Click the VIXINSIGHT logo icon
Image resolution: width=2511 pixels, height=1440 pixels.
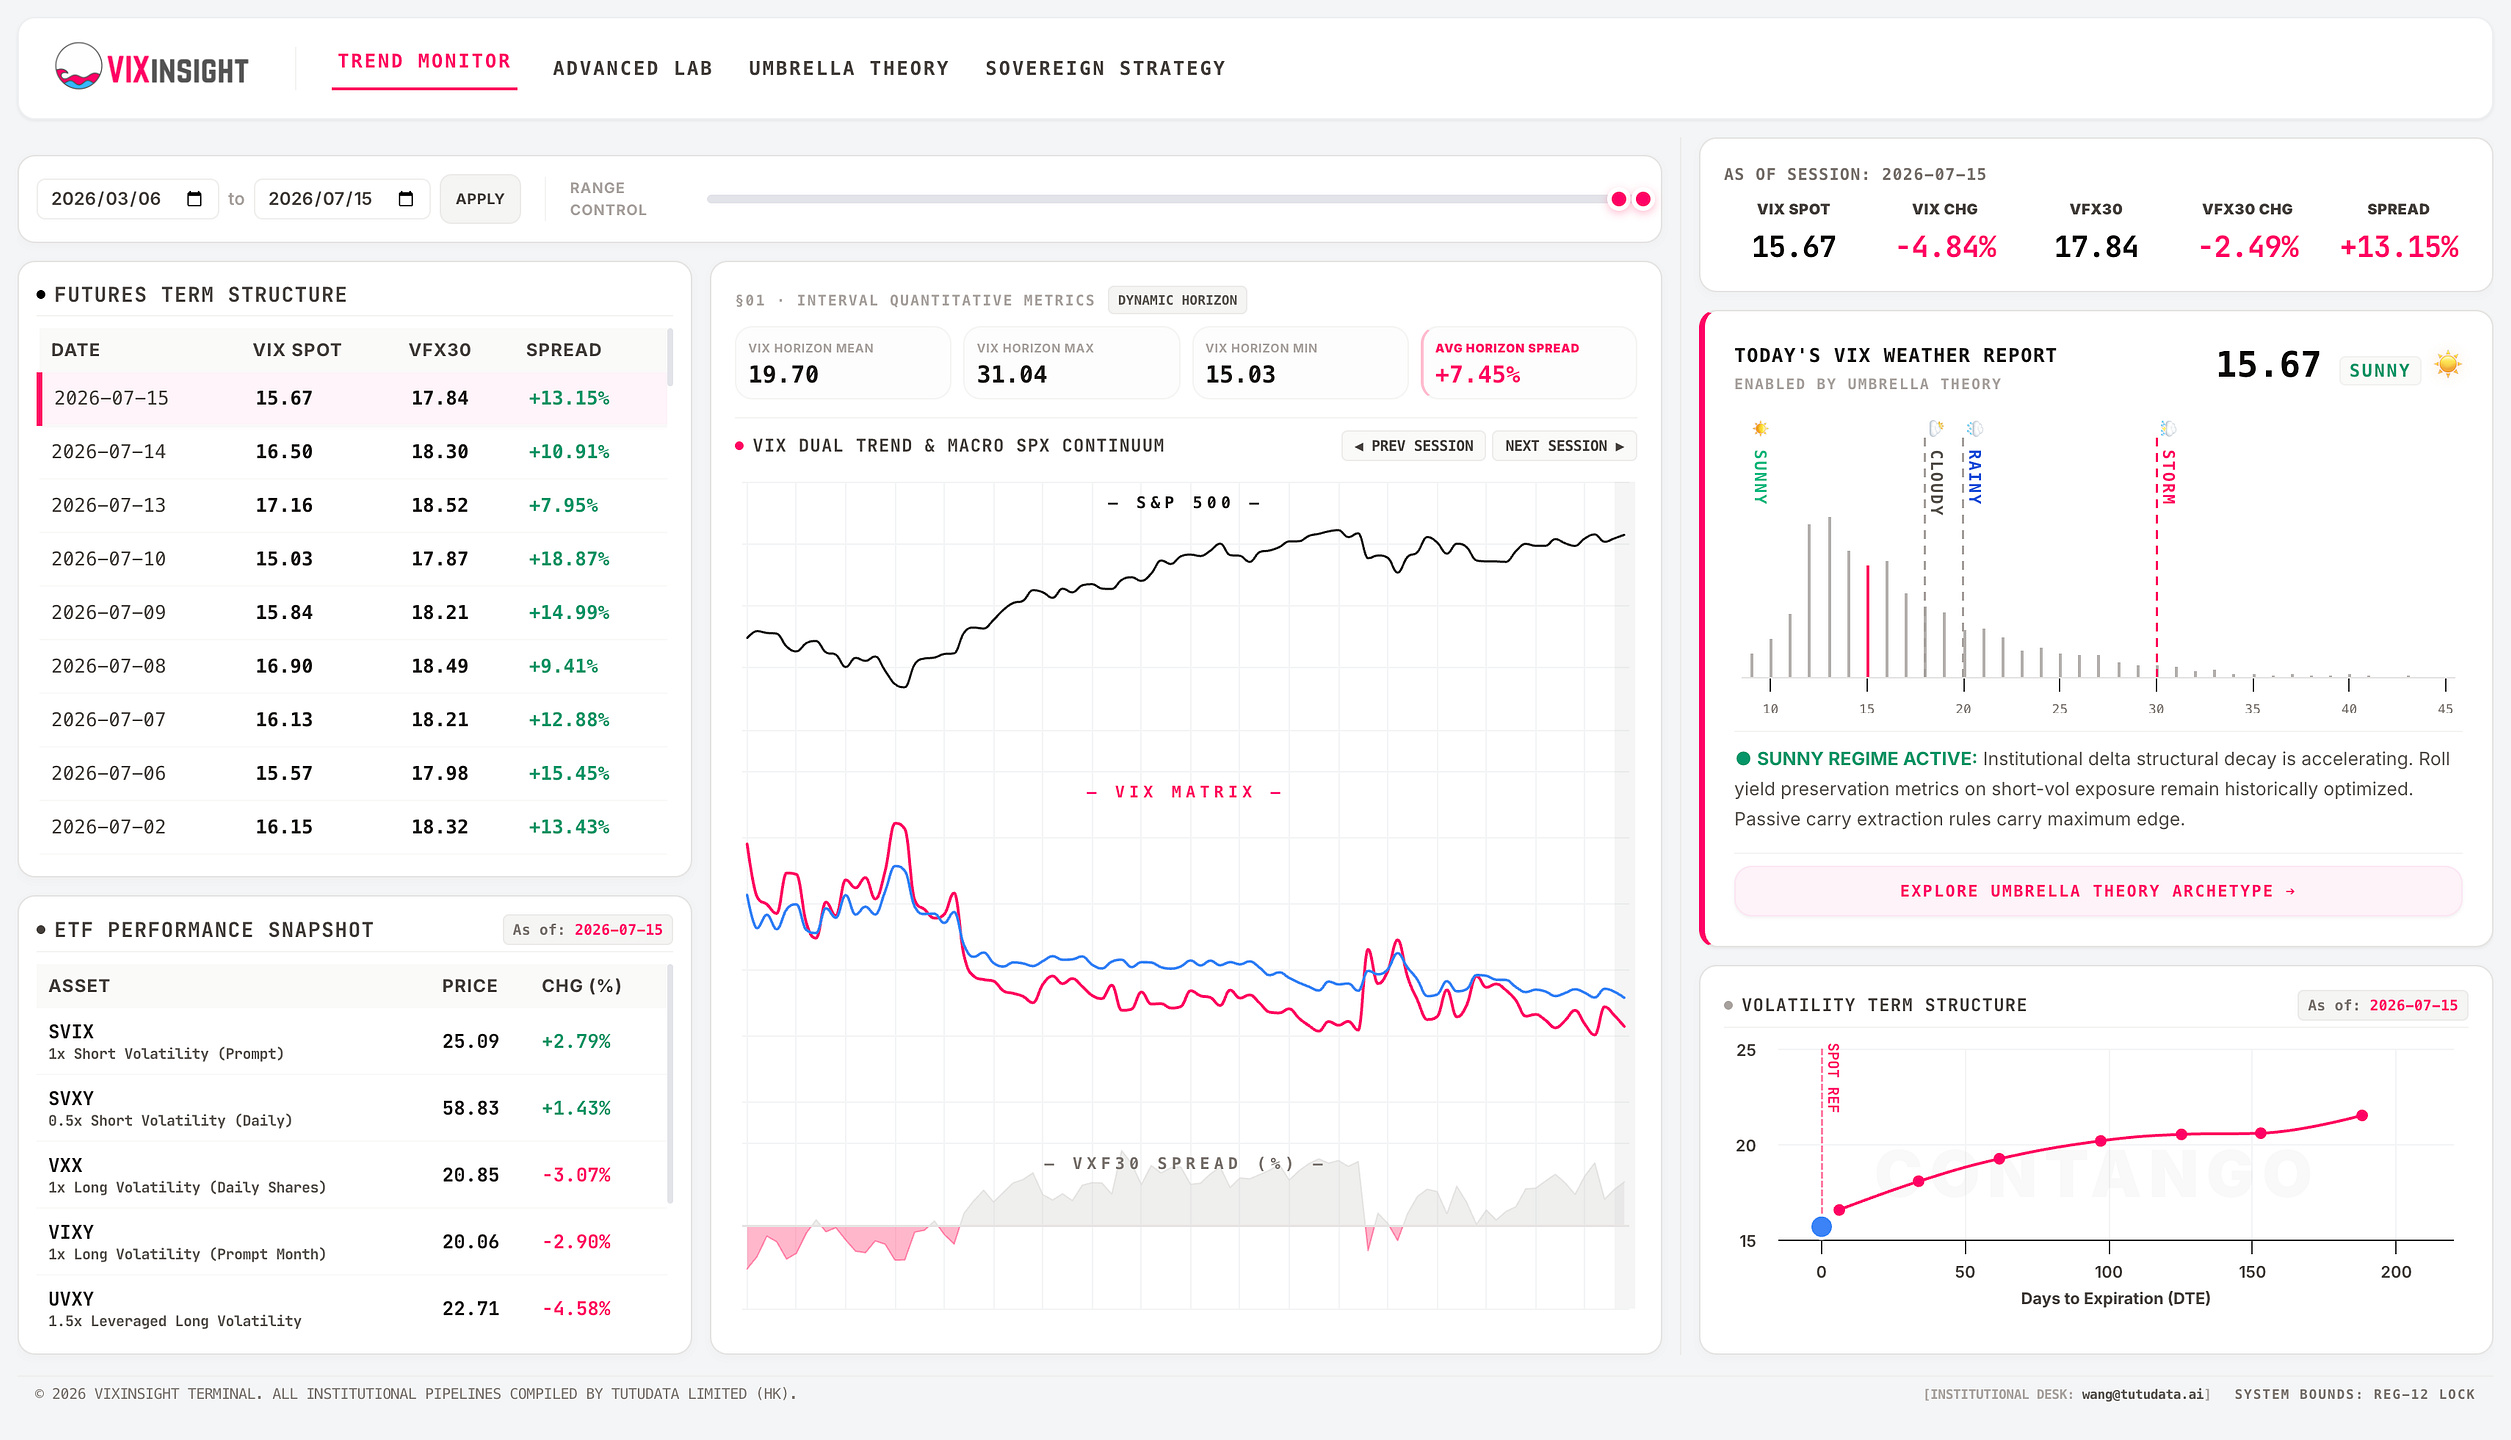[x=78, y=66]
